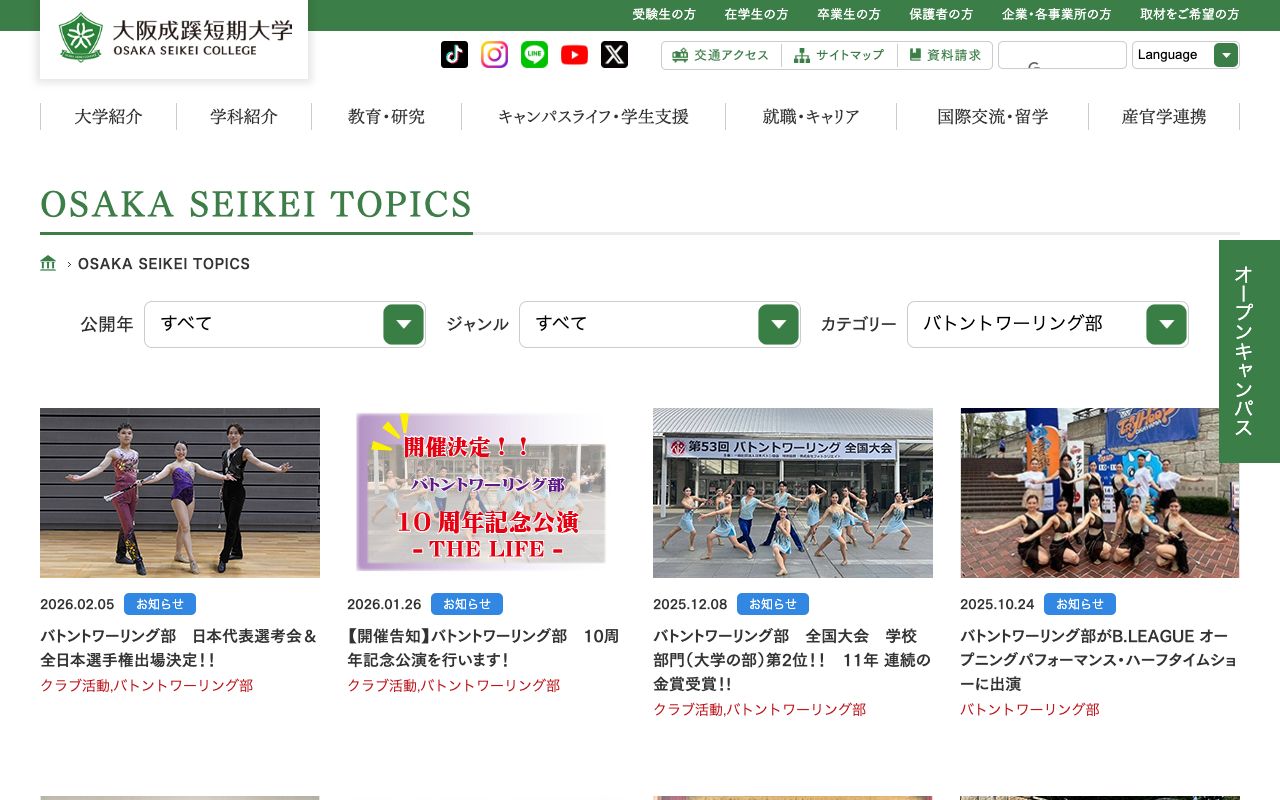Open the X (Twitter) social media icon
1280x800 pixels.
click(x=614, y=54)
